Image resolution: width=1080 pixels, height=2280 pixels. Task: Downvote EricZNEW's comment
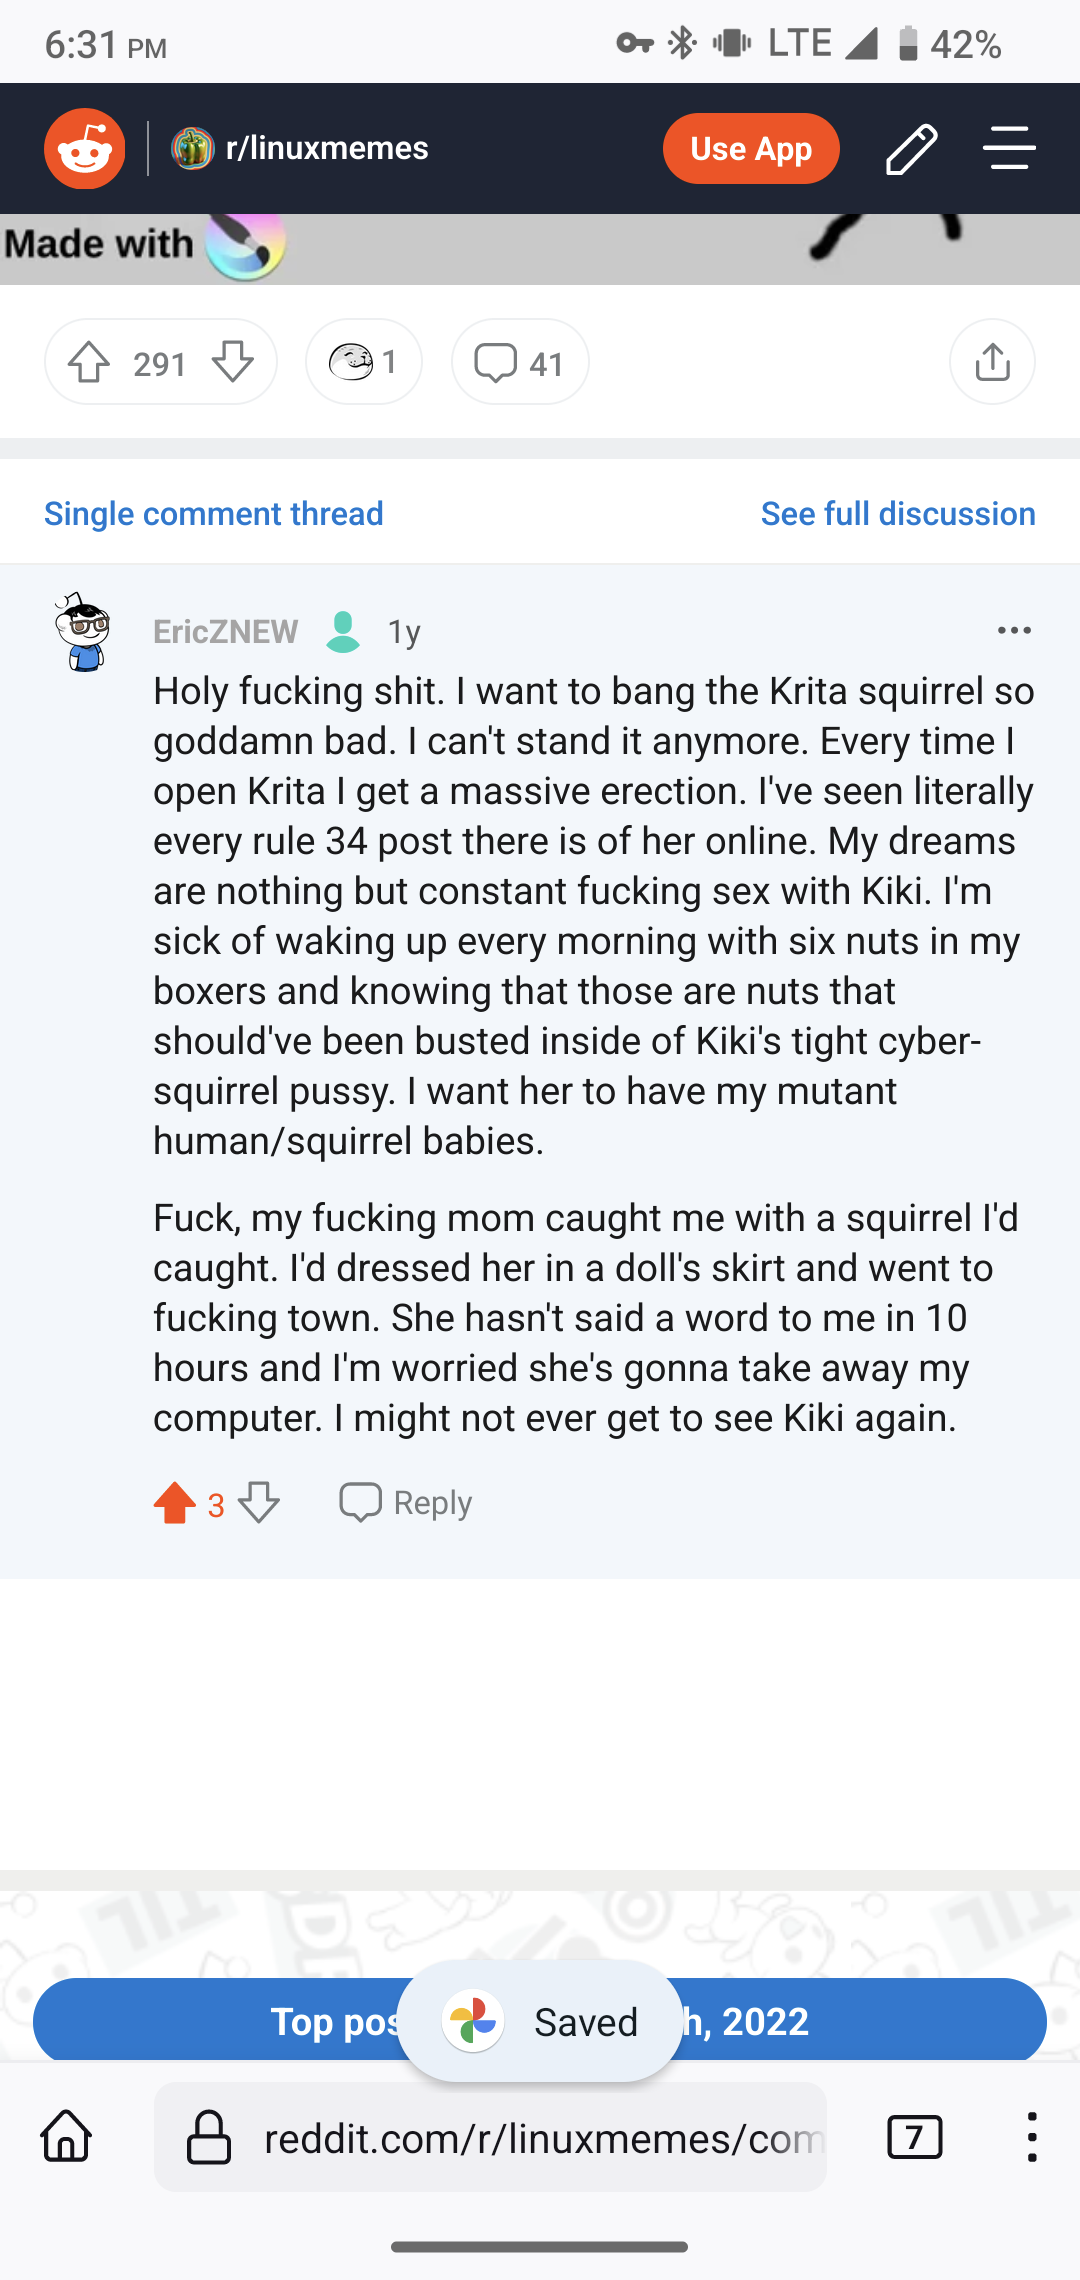click(259, 1503)
